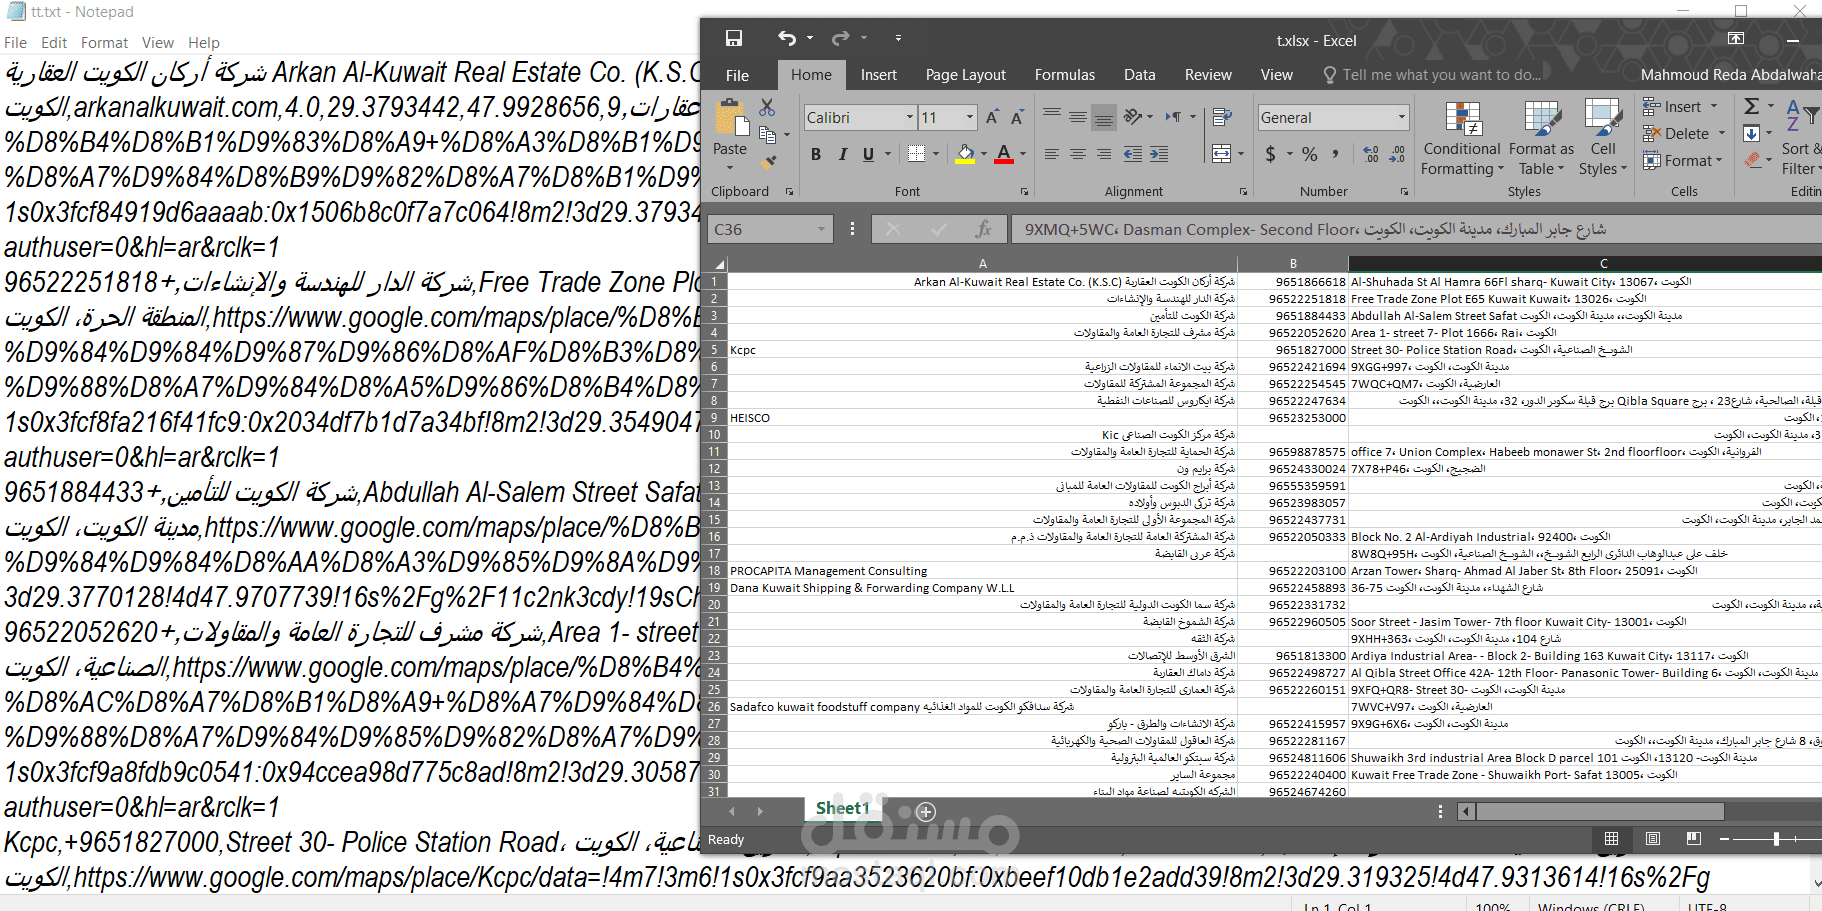Apply Middle Align to cells

click(1078, 117)
